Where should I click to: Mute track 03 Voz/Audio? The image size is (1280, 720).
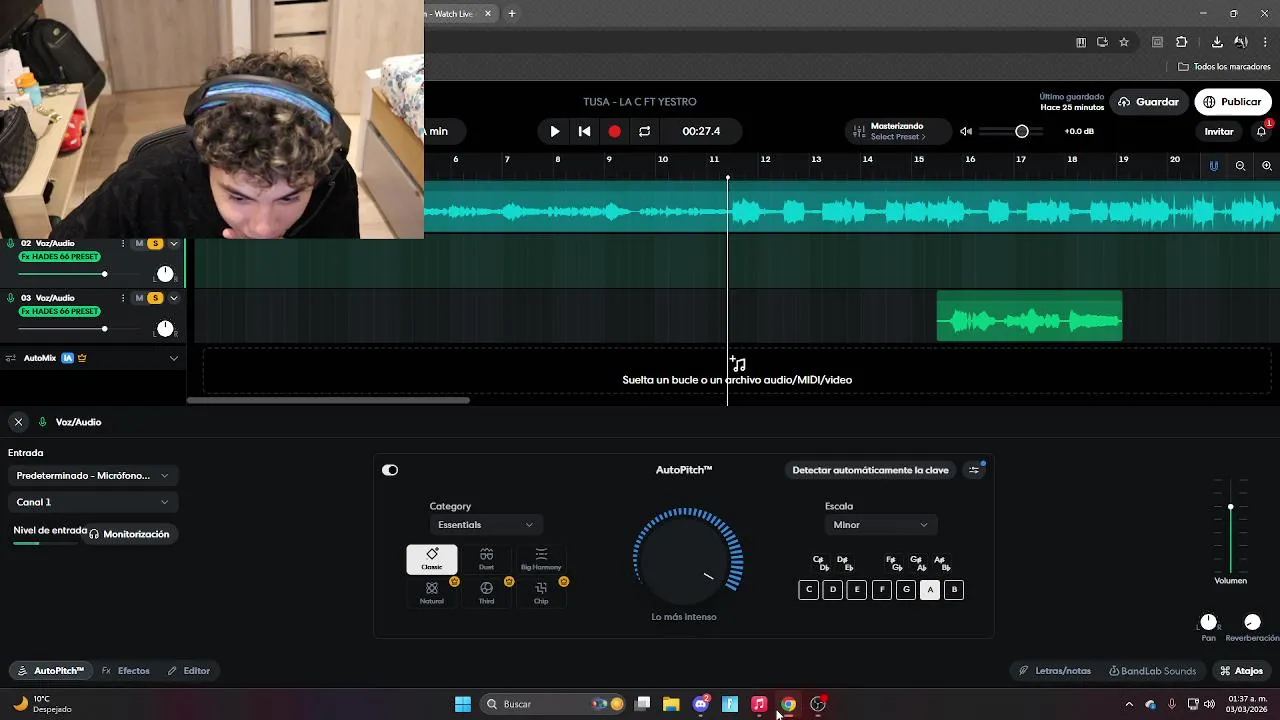click(x=139, y=298)
